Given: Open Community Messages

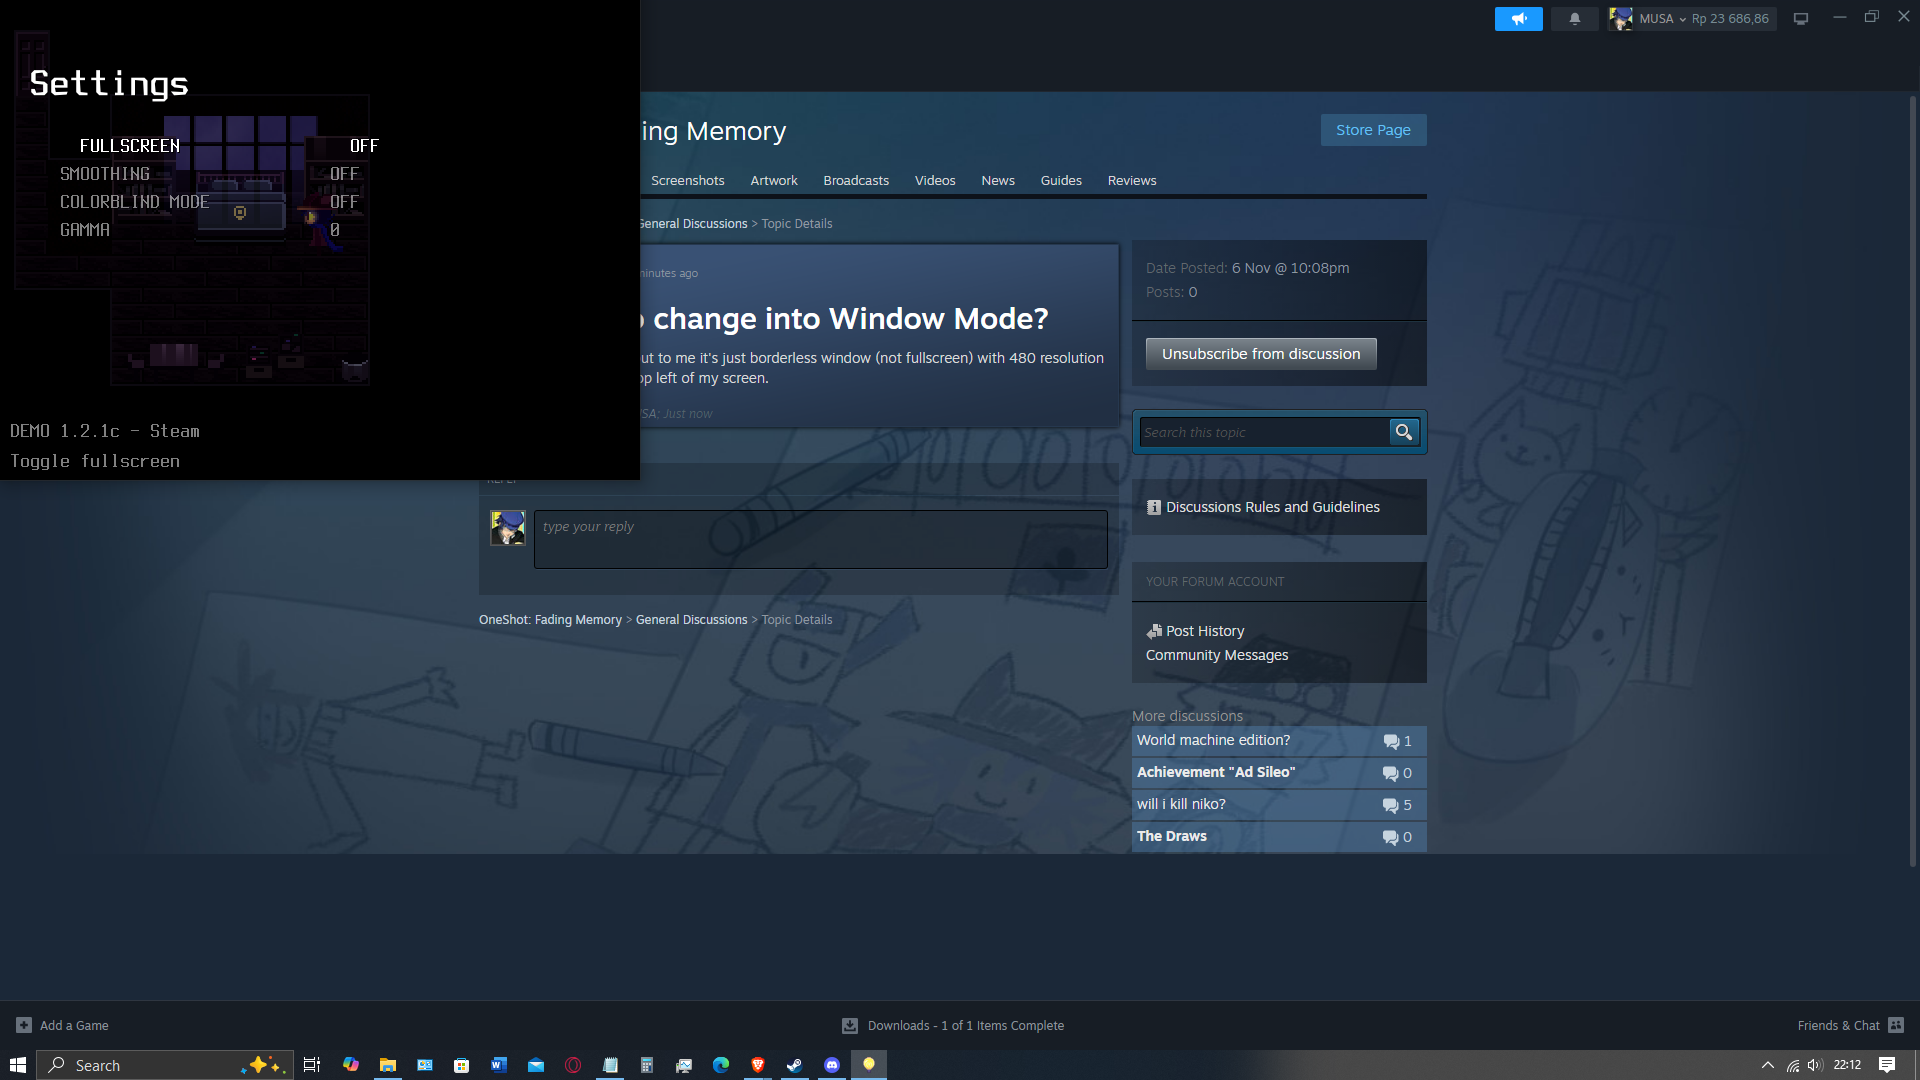Looking at the screenshot, I should pyautogui.click(x=1217, y=655).
